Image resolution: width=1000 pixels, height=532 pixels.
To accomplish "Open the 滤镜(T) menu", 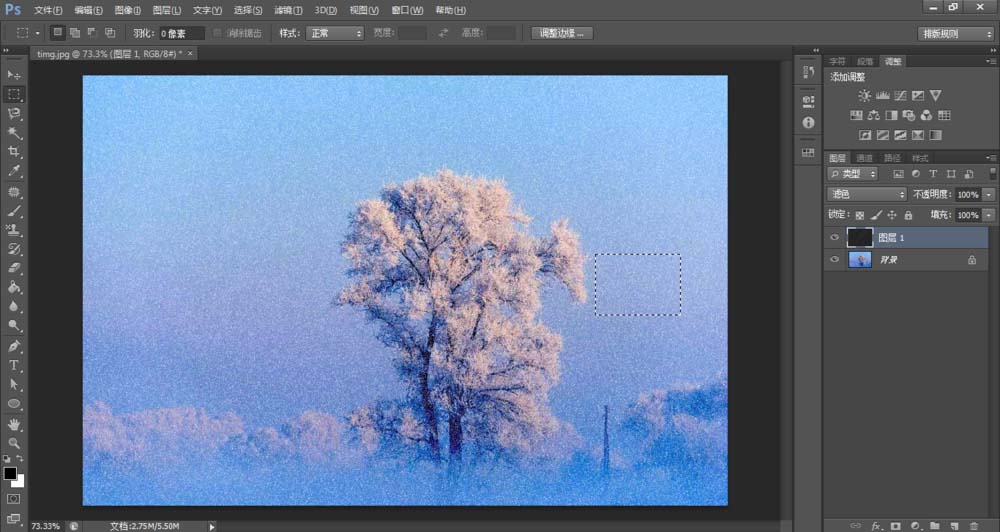I will point(288,10).
